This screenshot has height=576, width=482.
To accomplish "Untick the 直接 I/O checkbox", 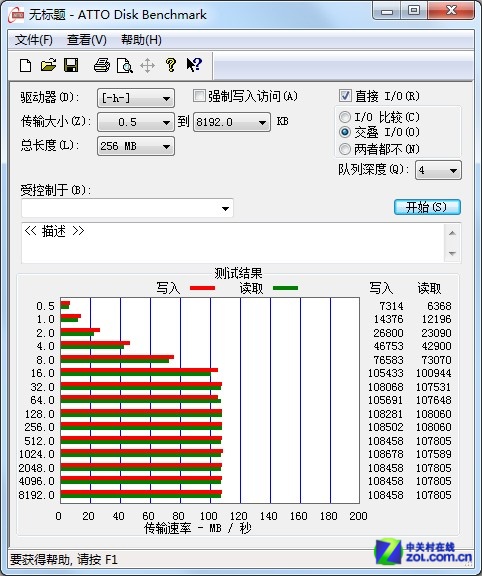I will [345, 96].
